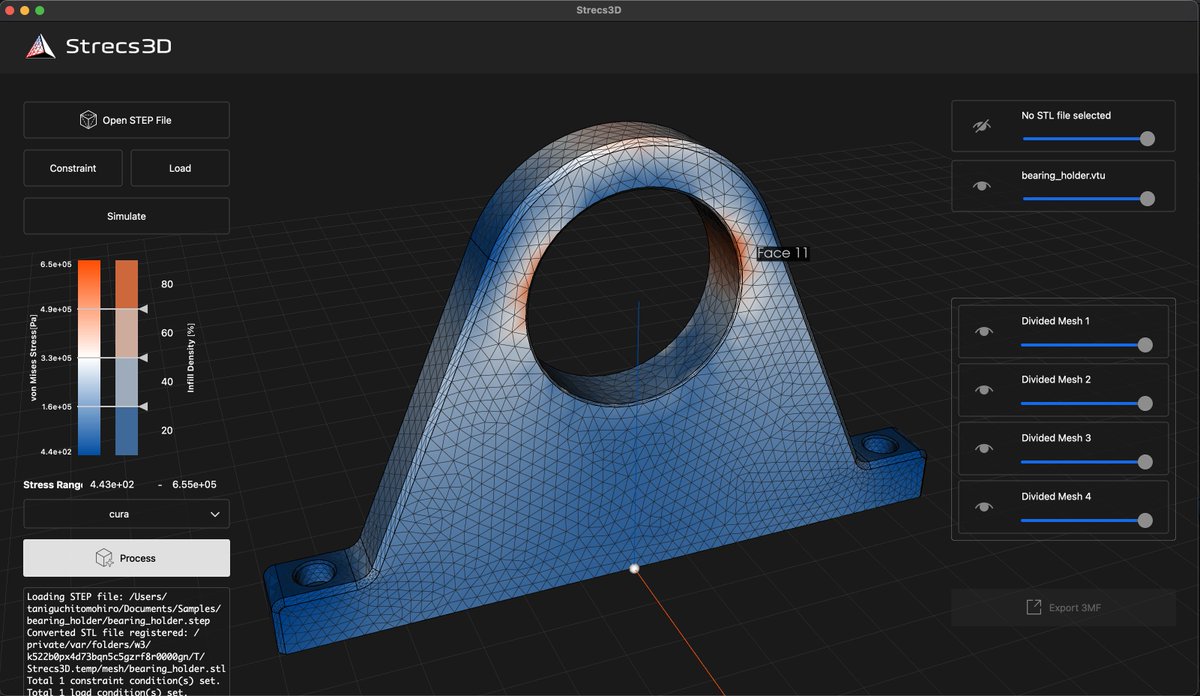Click the cube icon in Open STEP File
The height and width of the screenshot is (696, 1200).
88,120
